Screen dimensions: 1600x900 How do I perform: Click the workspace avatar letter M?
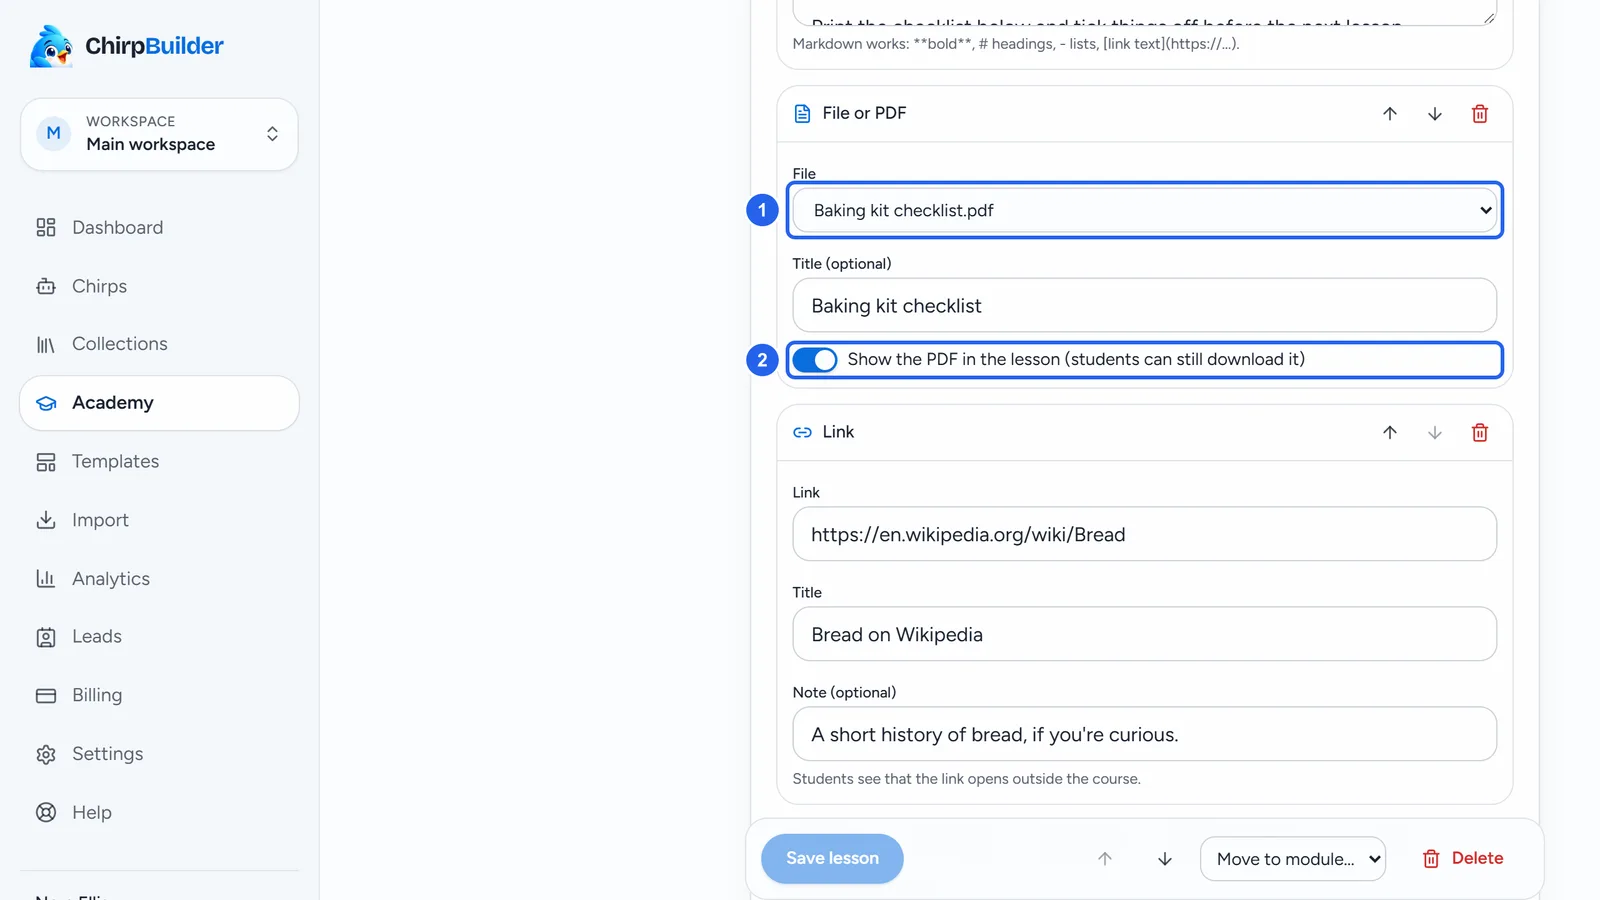coord(54,134)
